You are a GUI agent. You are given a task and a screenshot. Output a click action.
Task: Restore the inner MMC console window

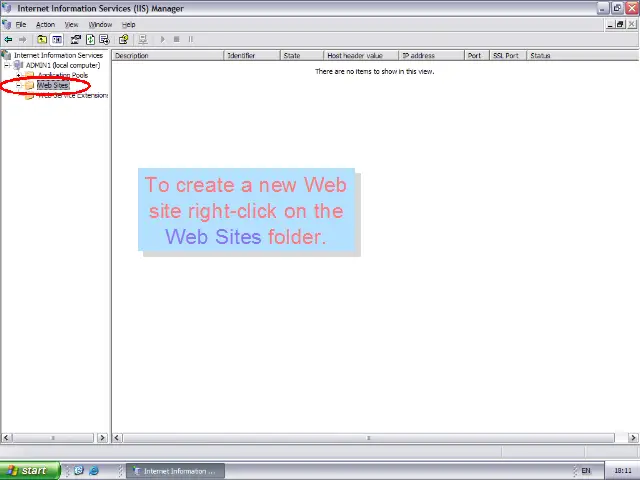coord(620,24)
